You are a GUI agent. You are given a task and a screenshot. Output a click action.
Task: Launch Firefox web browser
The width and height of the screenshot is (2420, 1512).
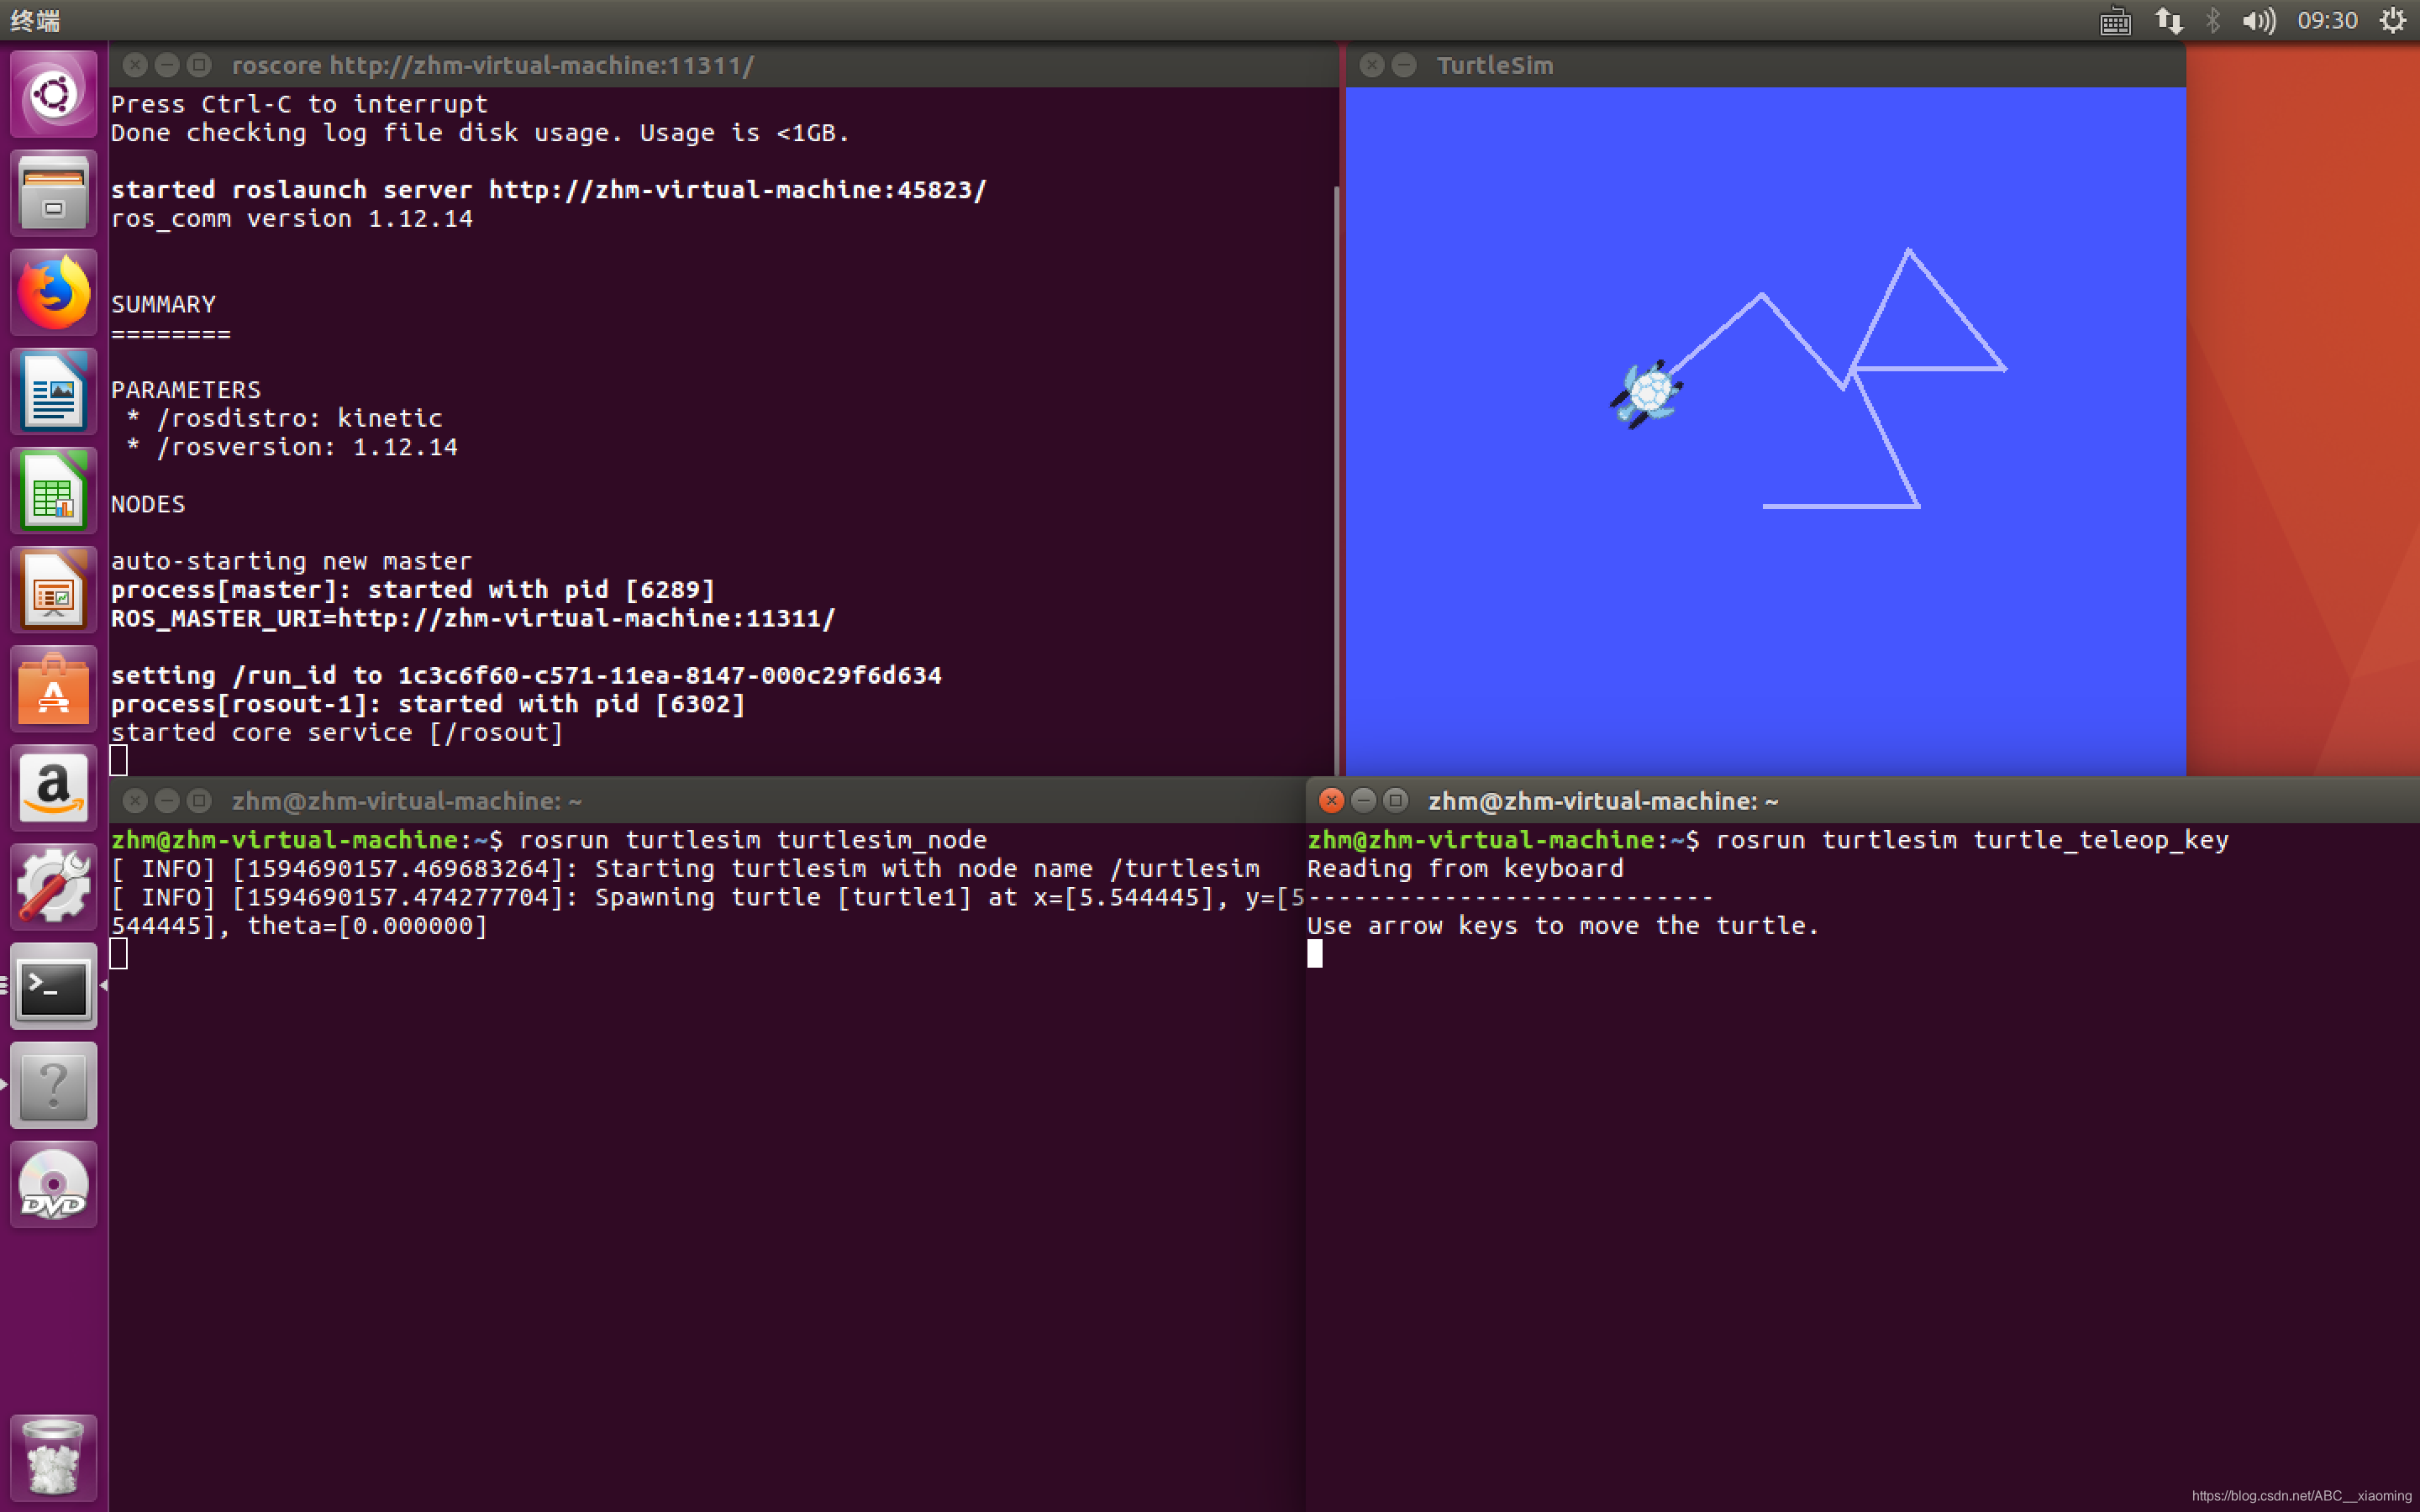(x=53, y=292)
